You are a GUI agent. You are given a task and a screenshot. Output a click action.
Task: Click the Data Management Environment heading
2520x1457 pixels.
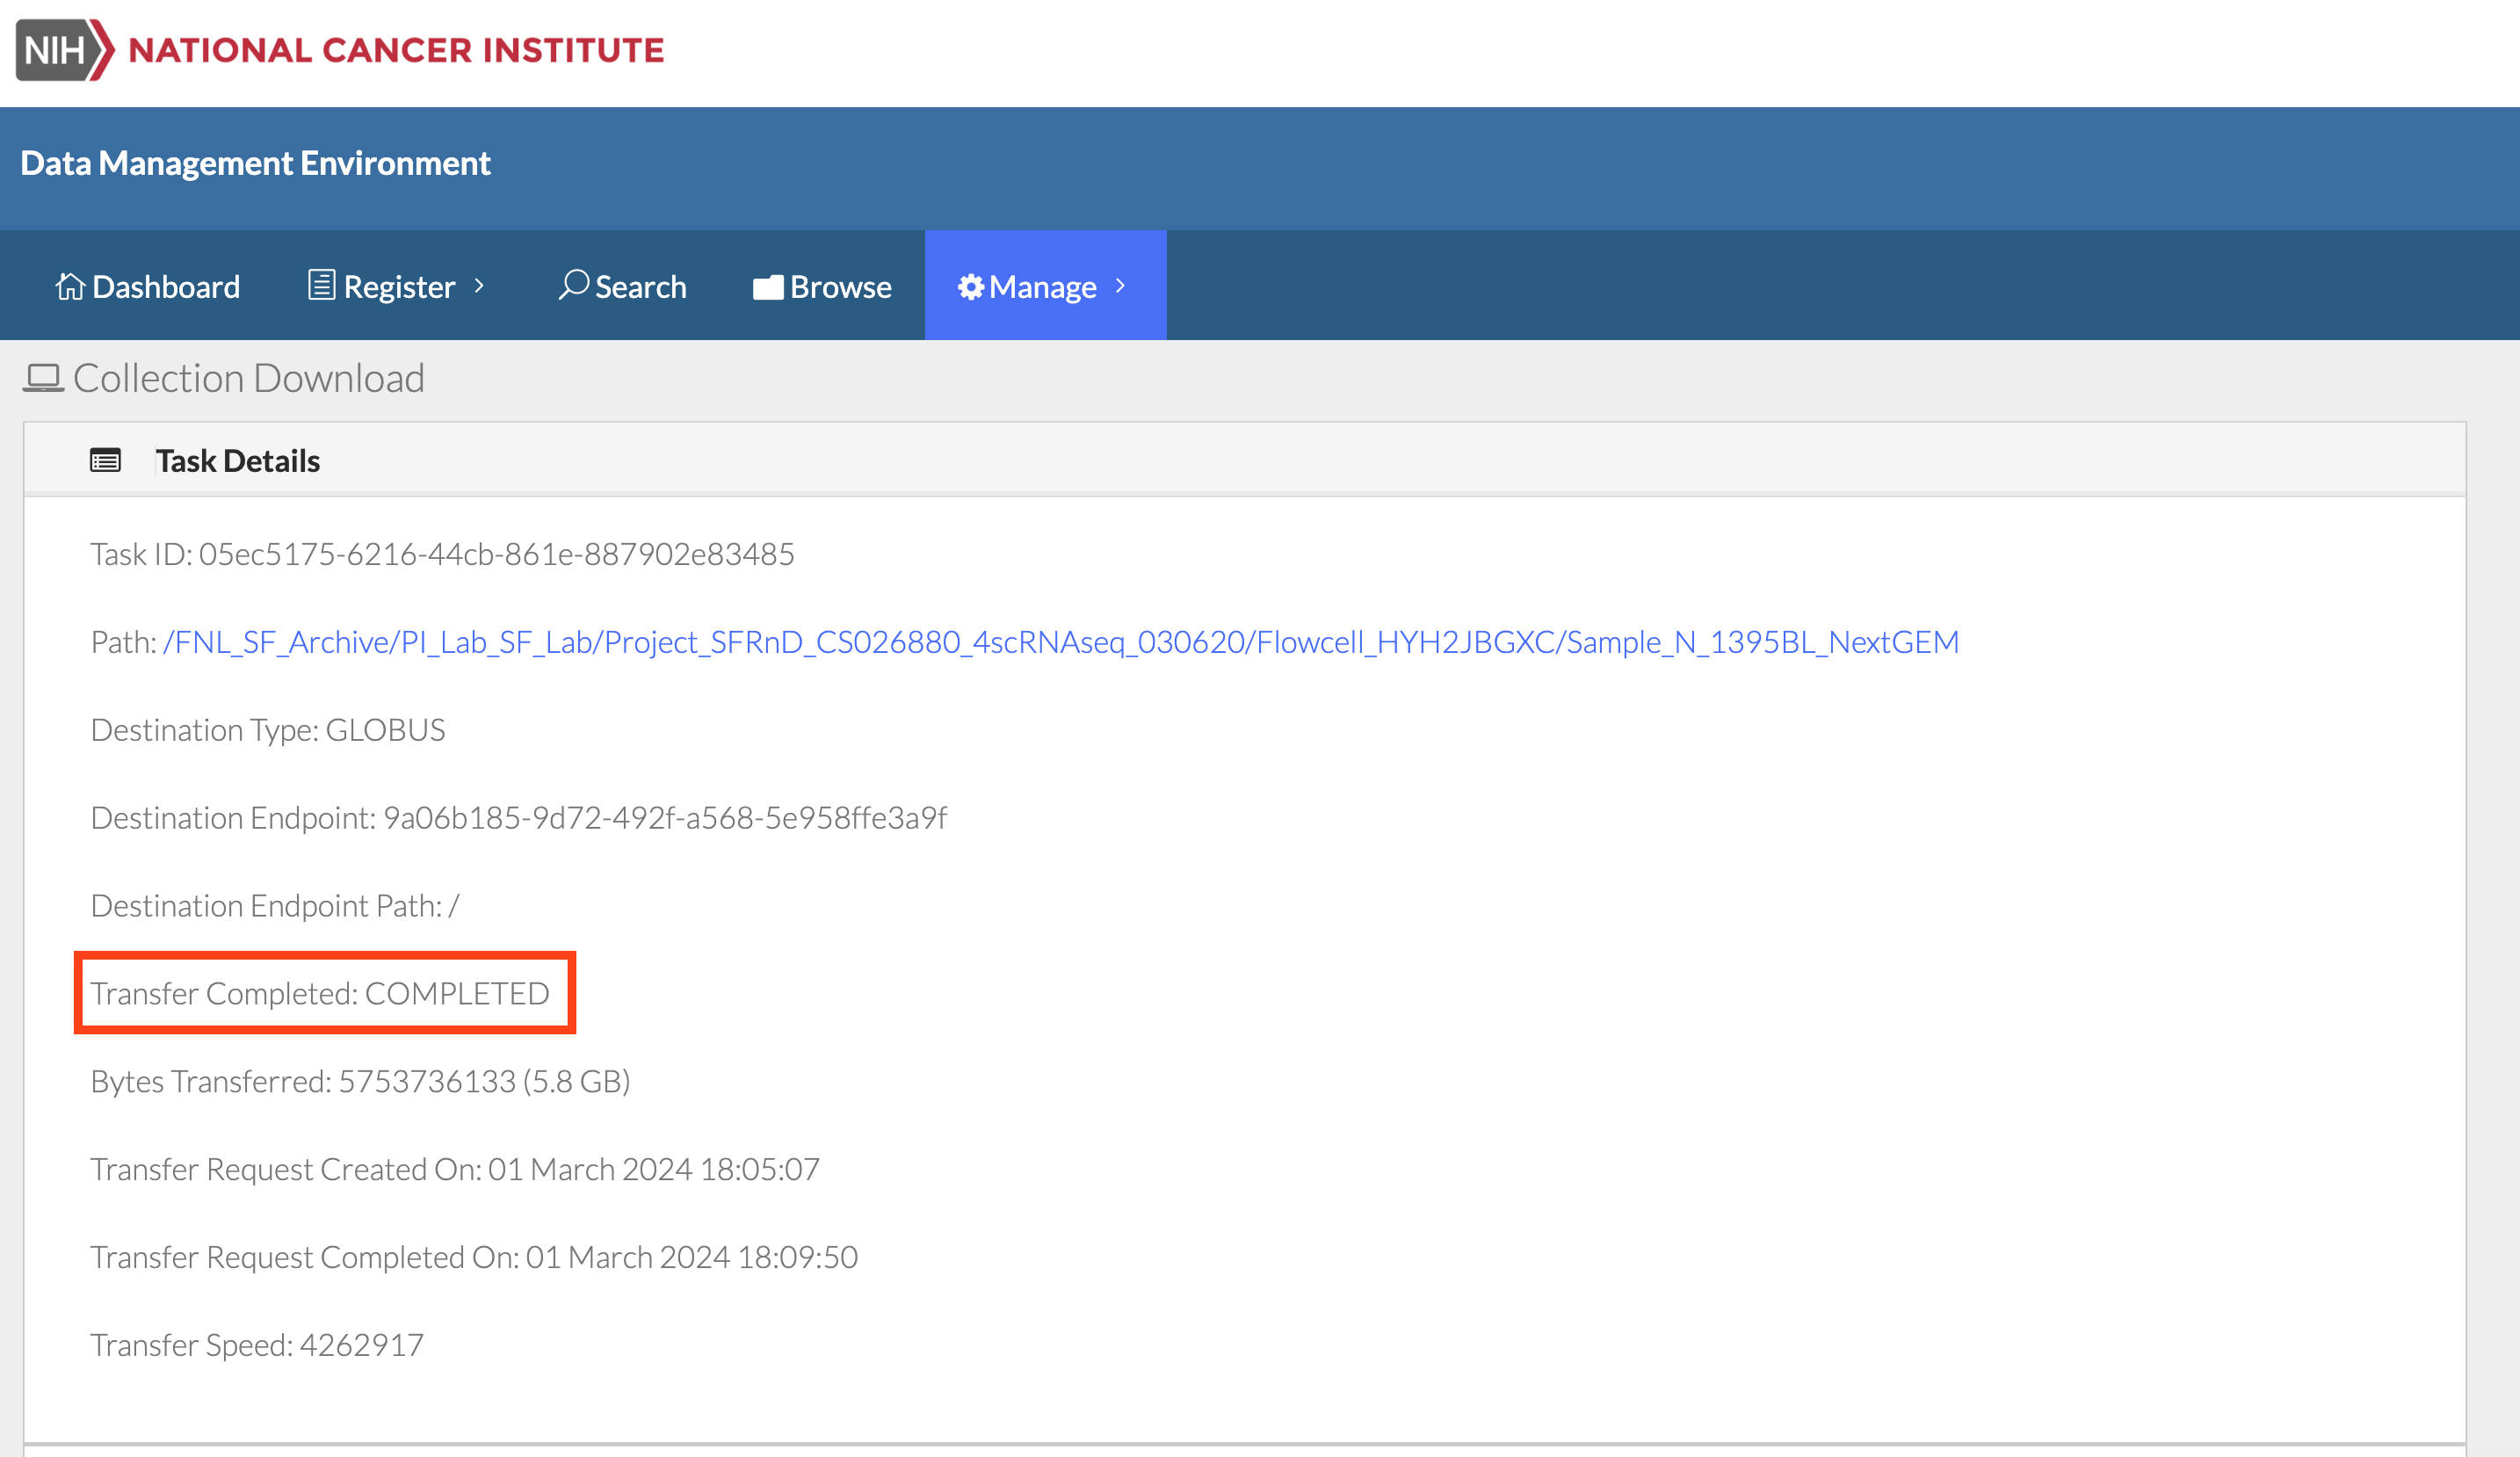click(x=255, y=163)
